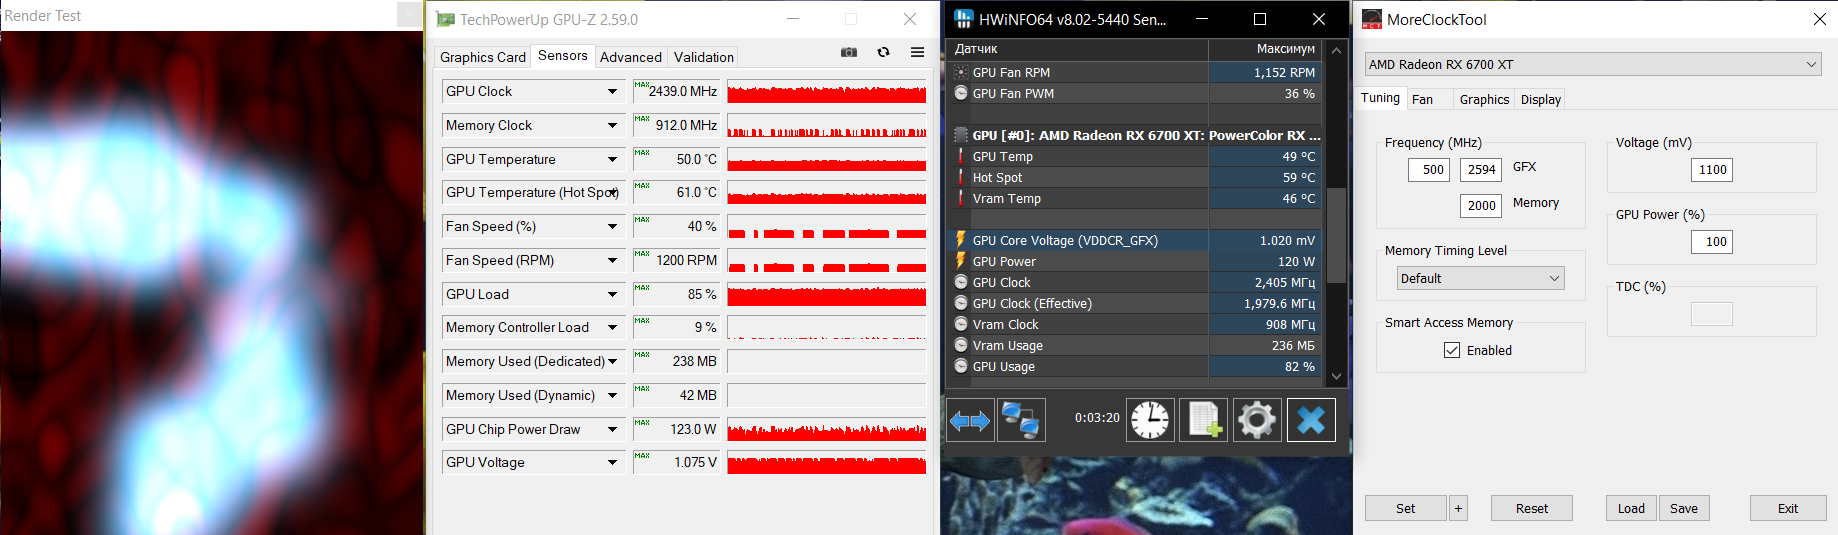The image size is (1838, 535).
Task: Switch to the Validation tab in GPU-Z
Action: click(x=704, y=57)
